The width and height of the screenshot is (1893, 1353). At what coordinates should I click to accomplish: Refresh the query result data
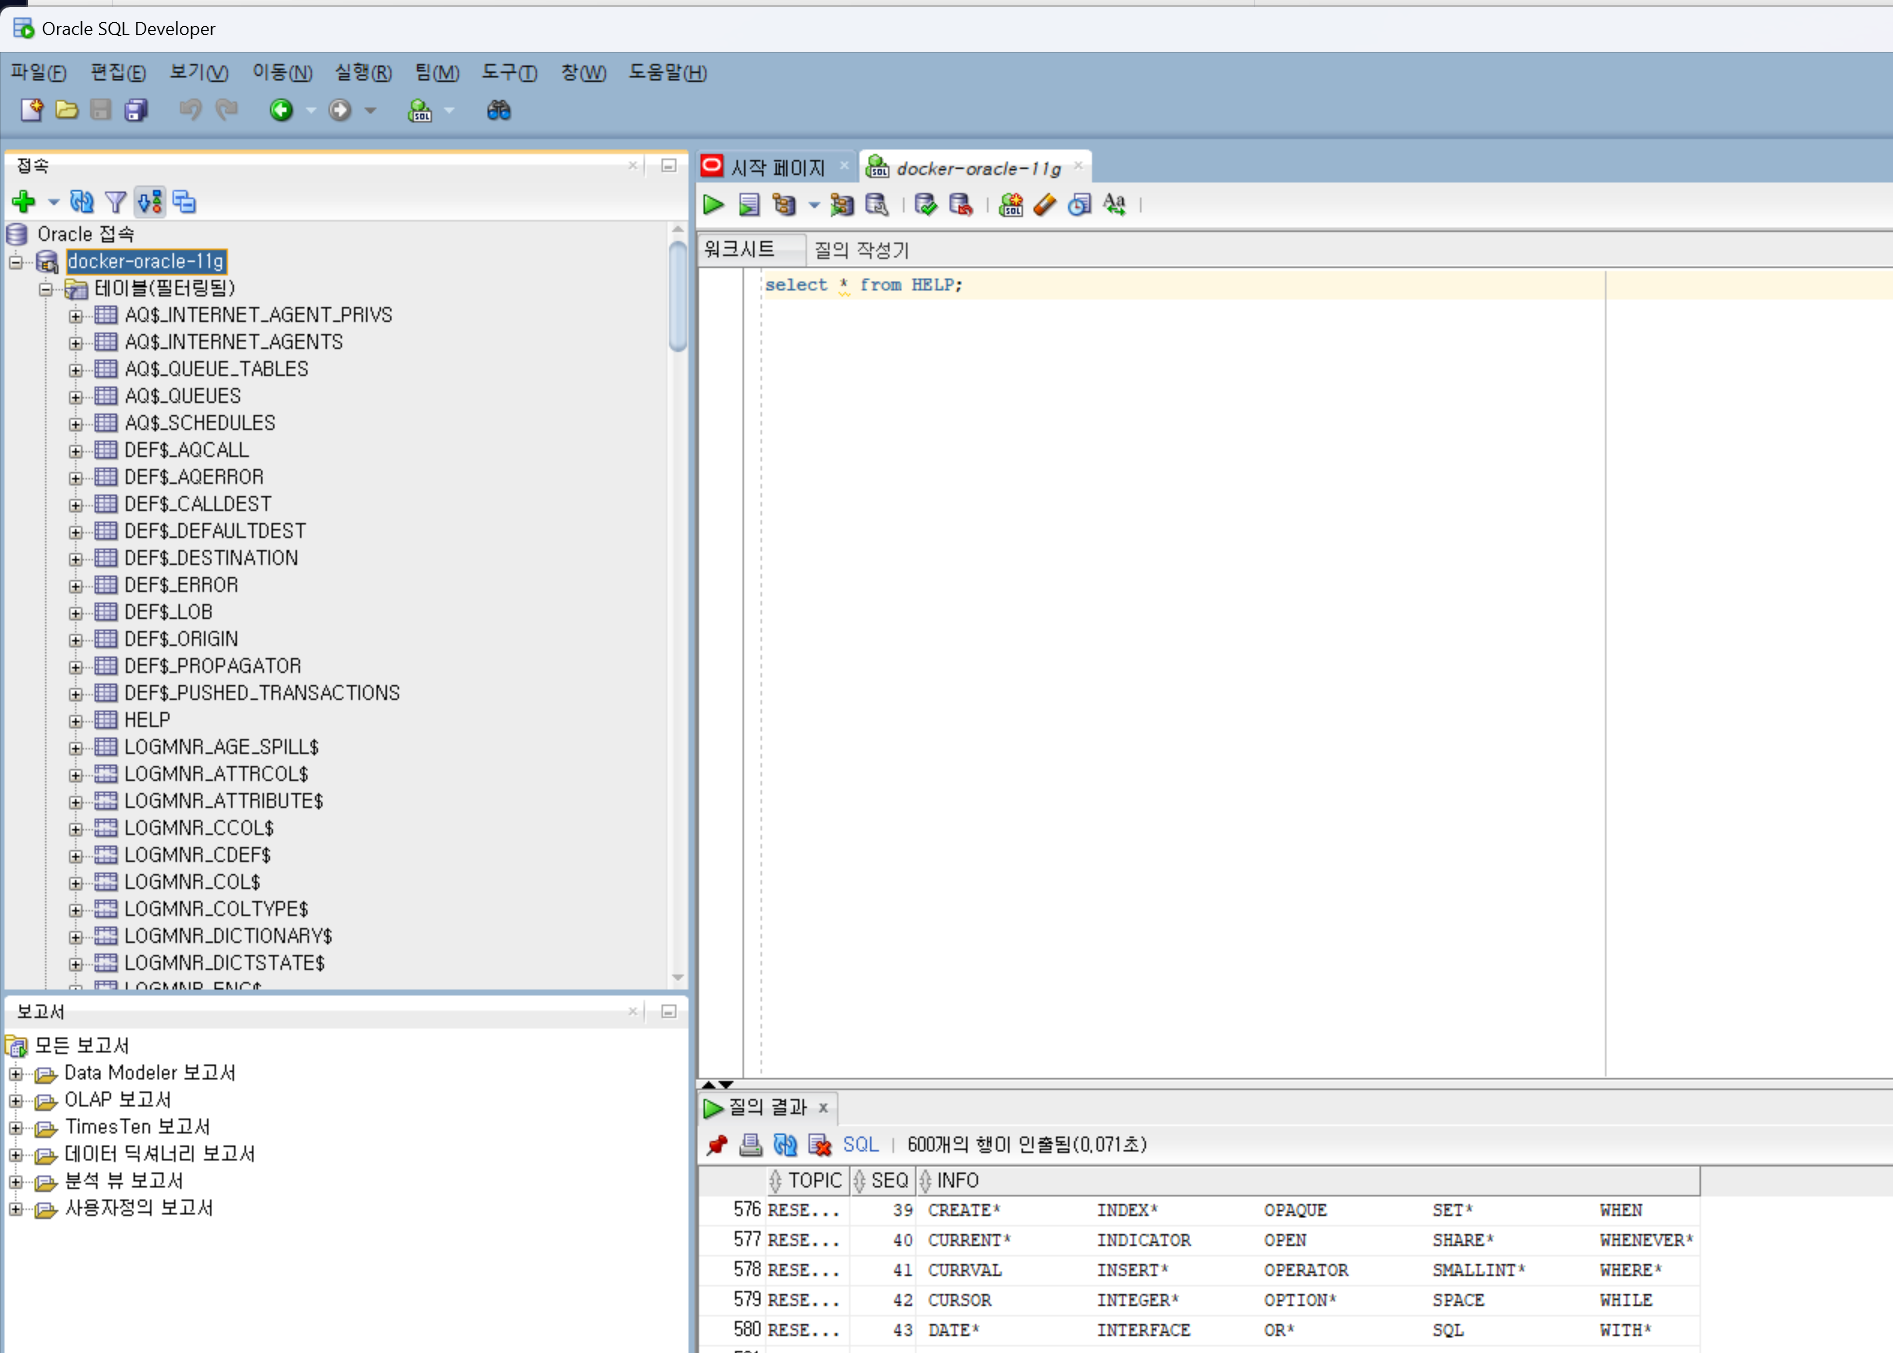pyautogui.click(x=786, y=1145)
